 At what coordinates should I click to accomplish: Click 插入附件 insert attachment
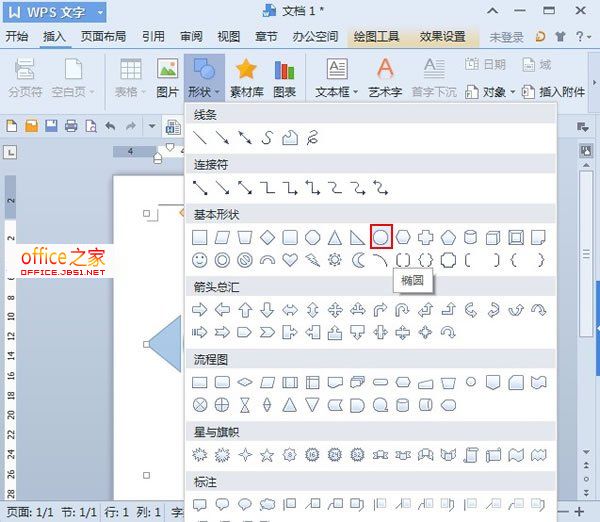point(553,92)
